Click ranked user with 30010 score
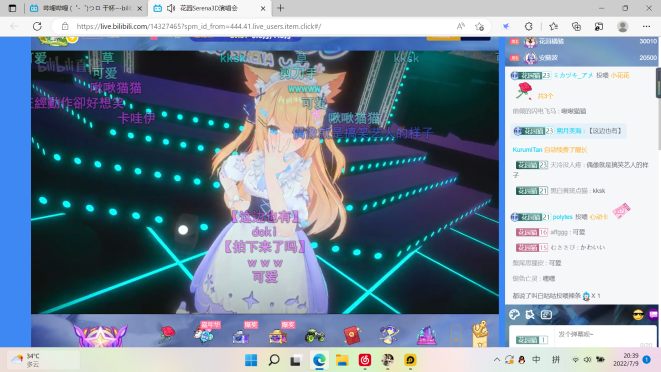The width and height of the screenshot is (661, 372). [x=582, y=41]
